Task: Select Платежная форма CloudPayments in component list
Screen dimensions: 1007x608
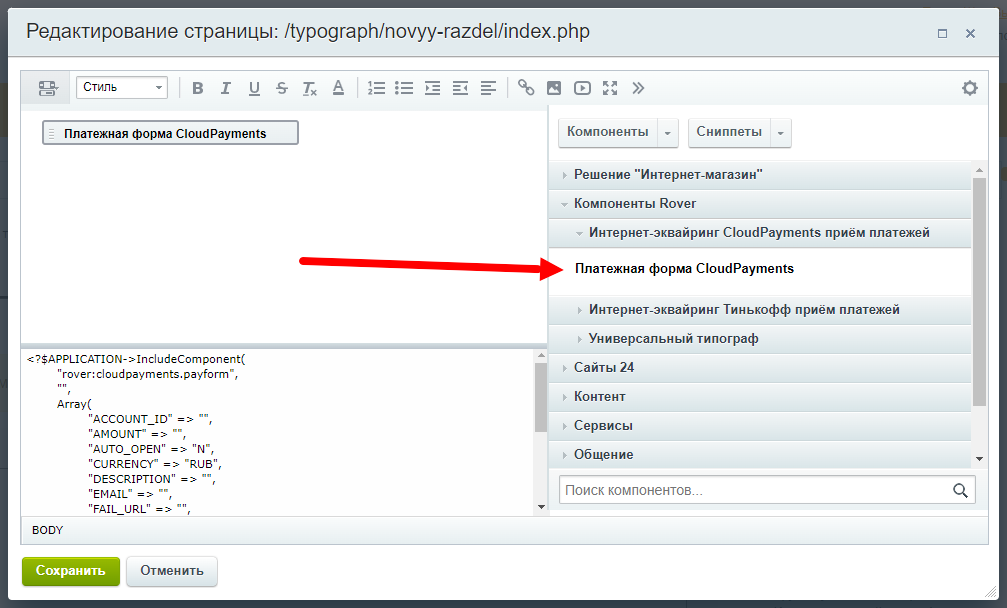Action: [684, 268]
